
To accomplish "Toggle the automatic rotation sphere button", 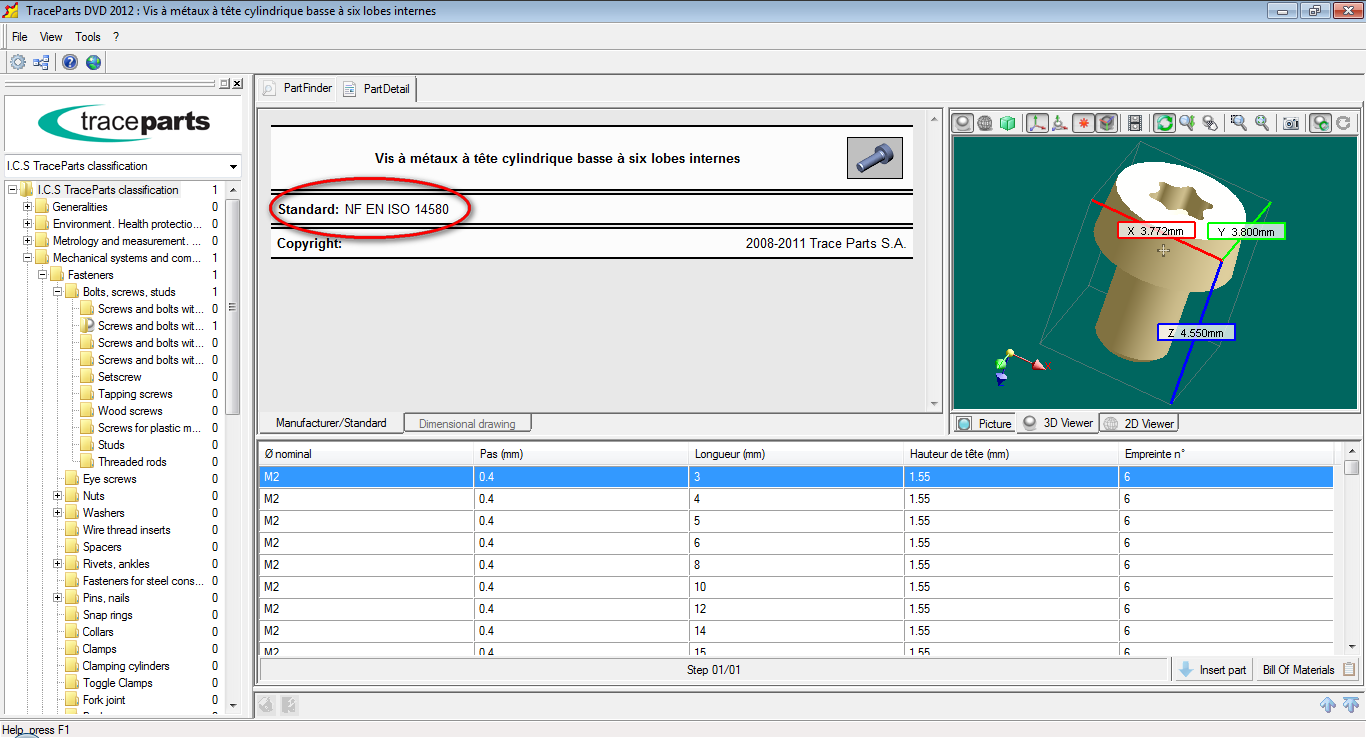I will [1320, 123].
